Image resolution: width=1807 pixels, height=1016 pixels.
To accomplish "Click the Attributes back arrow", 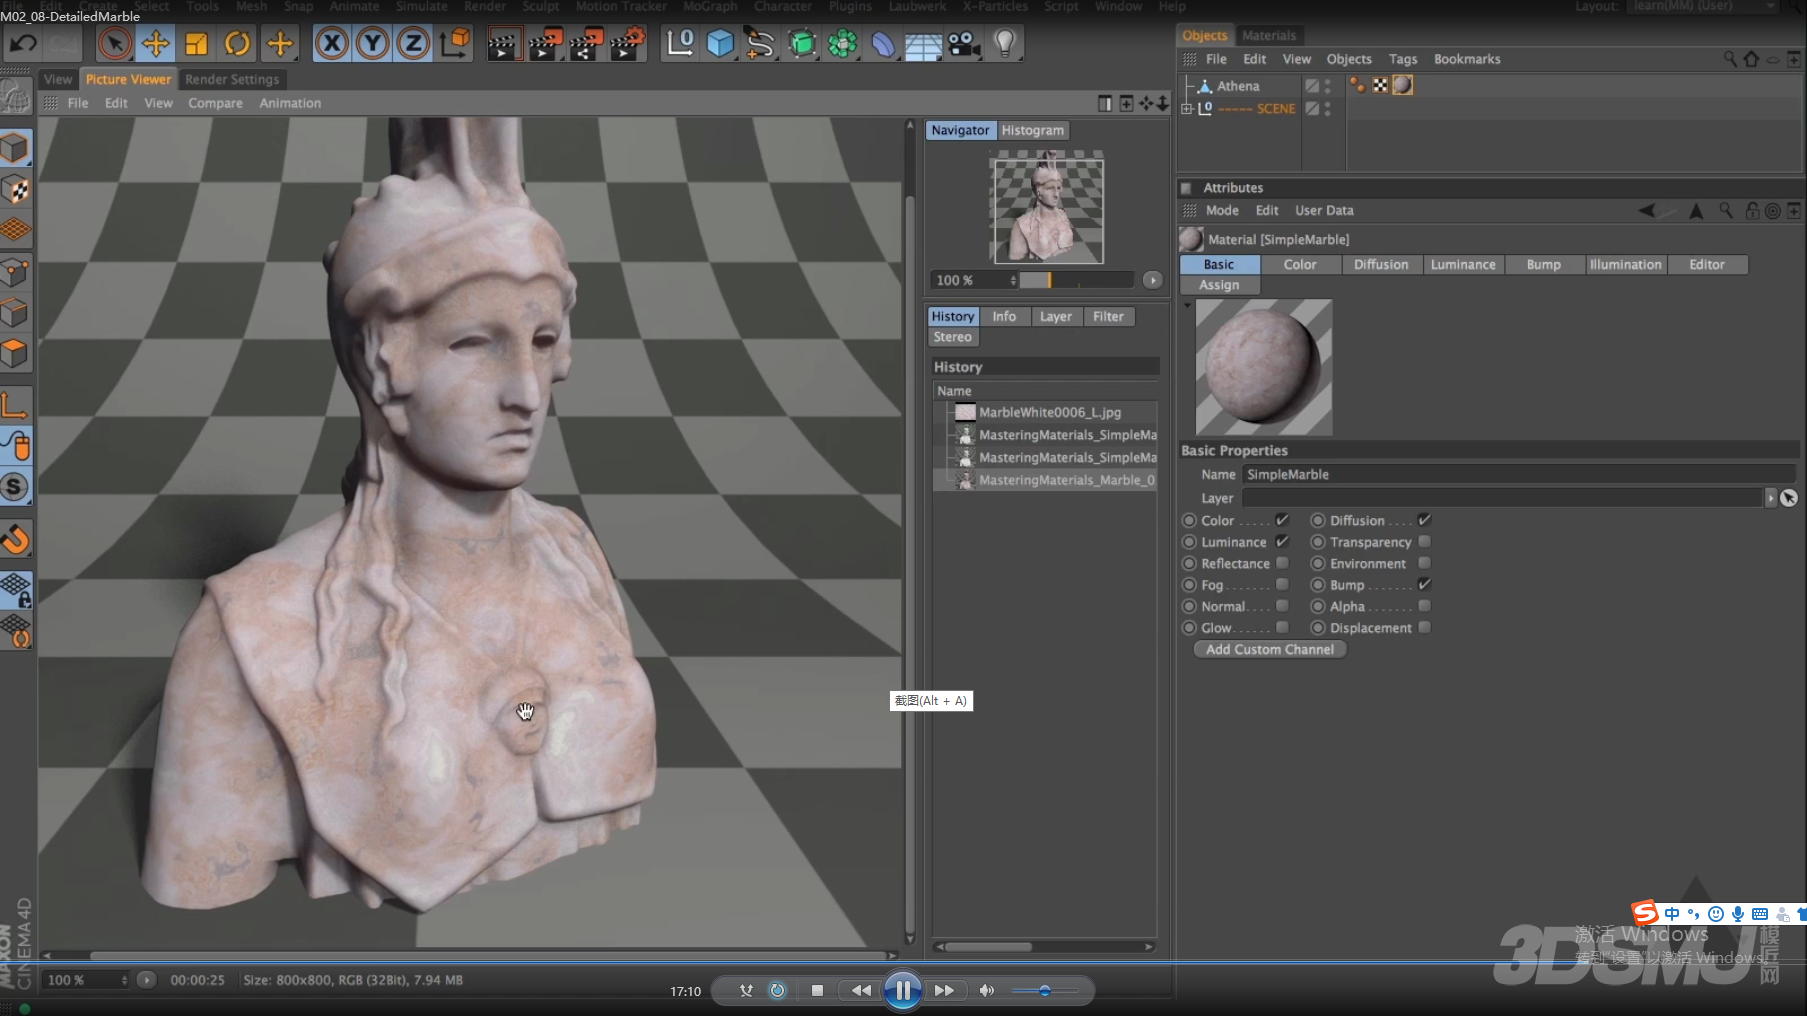I will point(1646,210).
